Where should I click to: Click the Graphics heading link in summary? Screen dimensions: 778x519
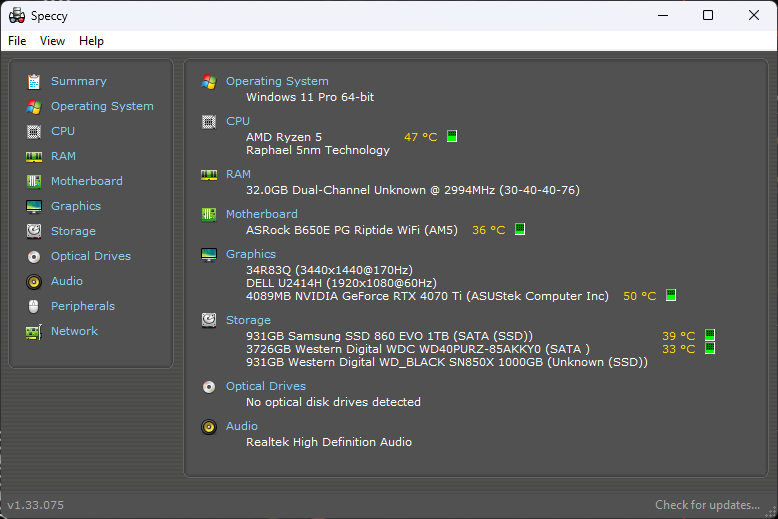(x=251, y=254)
